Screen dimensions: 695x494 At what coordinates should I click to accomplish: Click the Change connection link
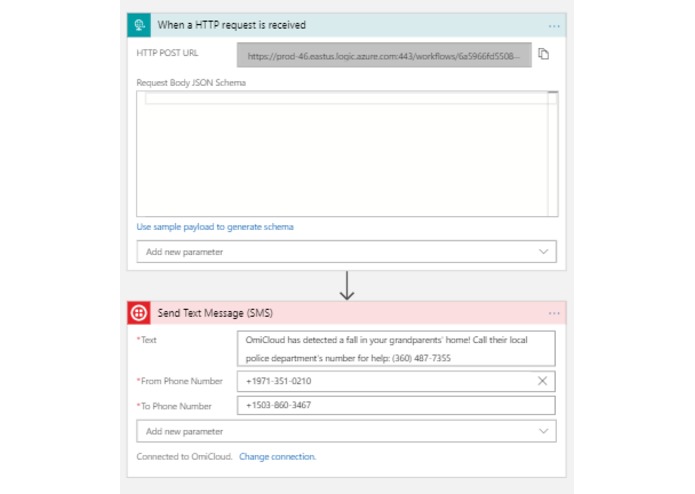coord(277,457)
